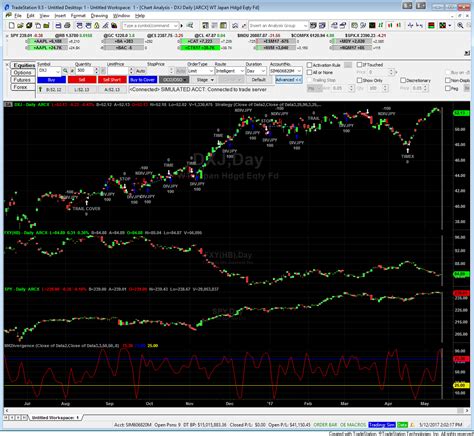Open the Type a symbol/command dropdown

(x=176, y=25)
